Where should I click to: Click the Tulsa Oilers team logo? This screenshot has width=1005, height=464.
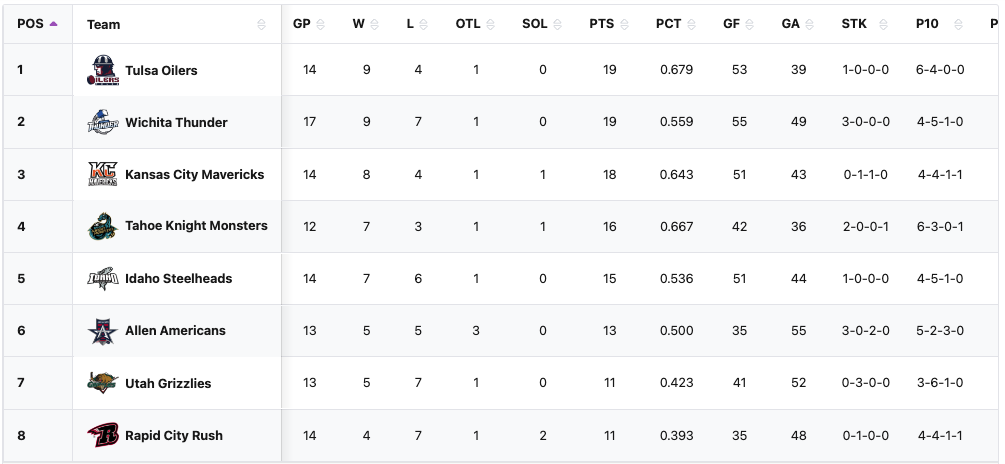click(x=103, y=70)
